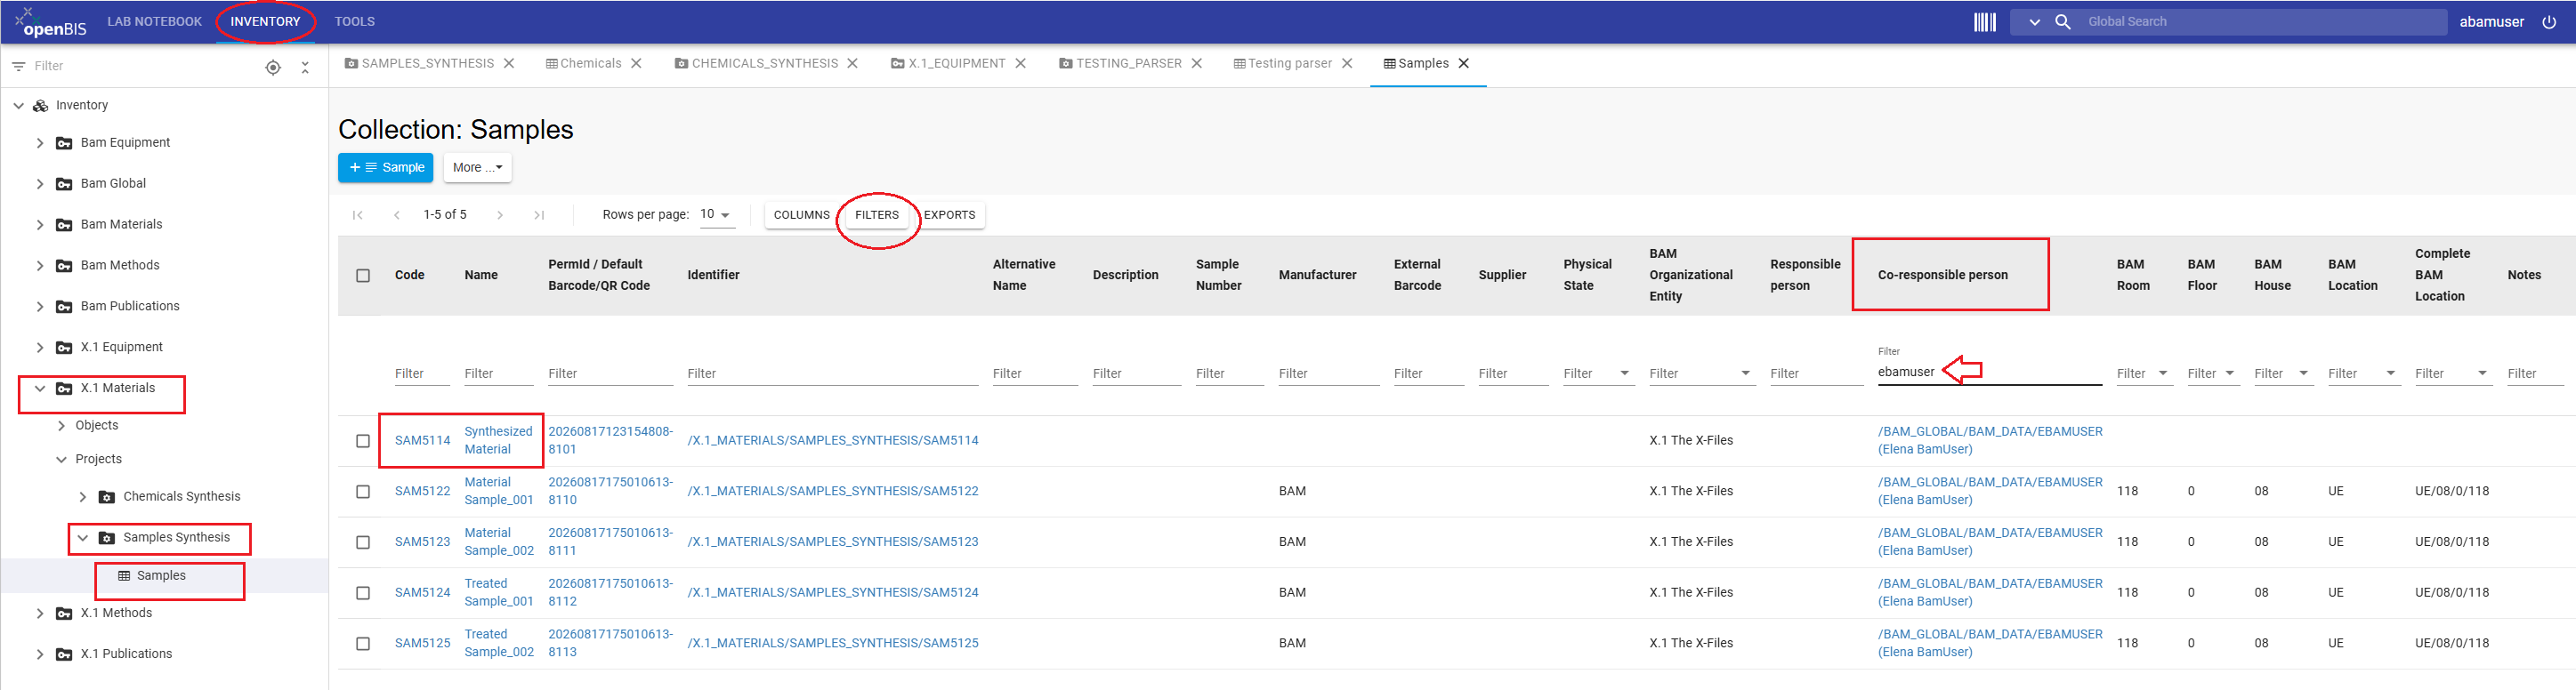Click the Bam Equipment folder icon
This screenshot has width=2576, height=690.
point(64,143)
